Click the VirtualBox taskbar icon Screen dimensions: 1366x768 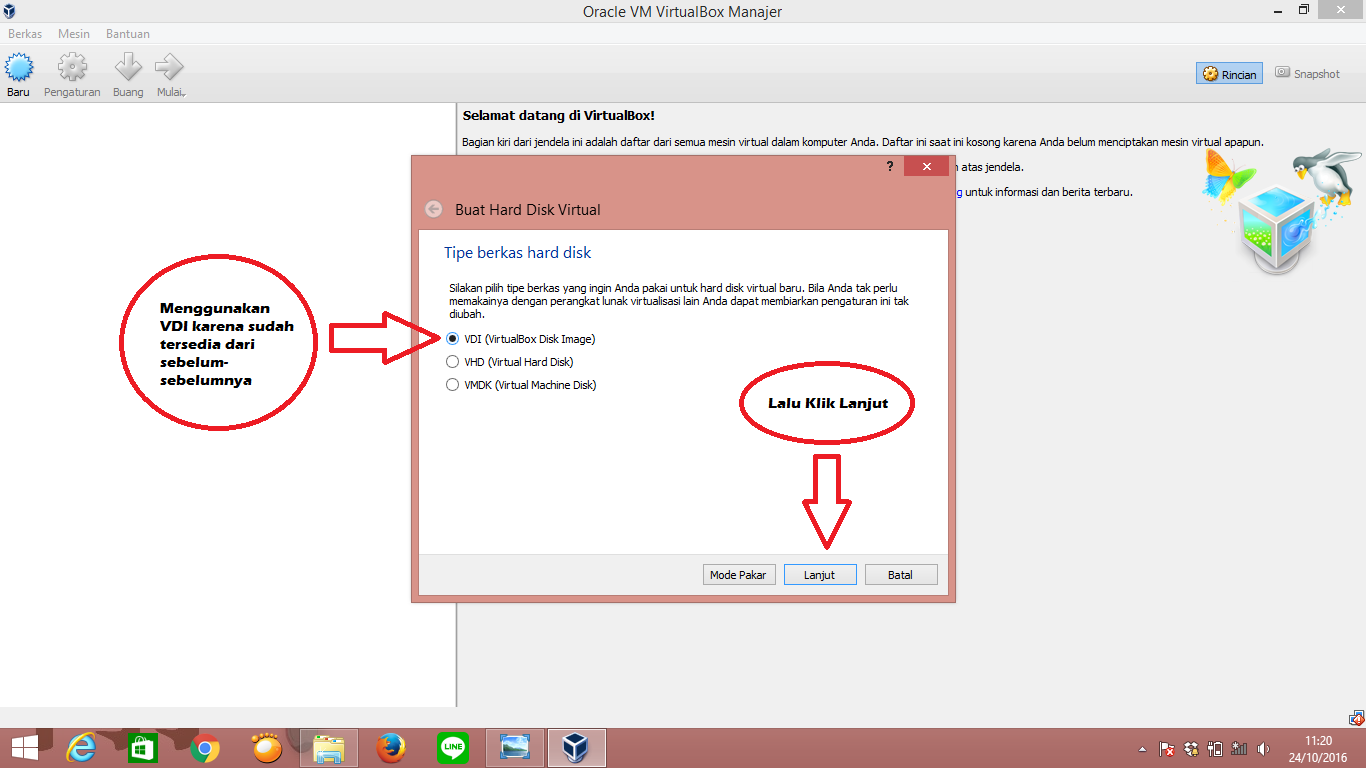(577, 748)
